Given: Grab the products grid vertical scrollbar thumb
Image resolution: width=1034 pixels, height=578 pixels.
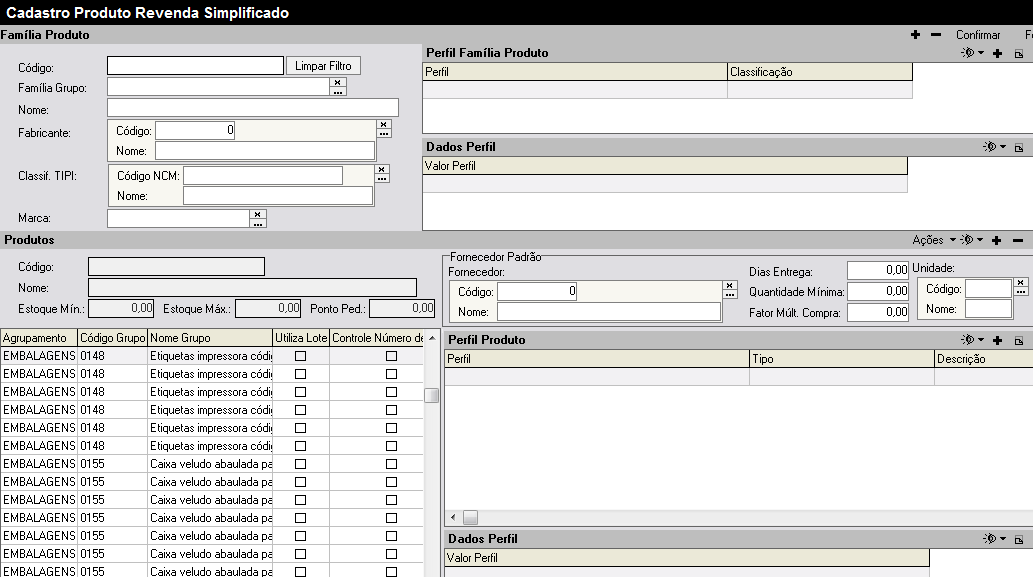Looking at the screenshot, I should pyautogui.click(x=432, y=395).
